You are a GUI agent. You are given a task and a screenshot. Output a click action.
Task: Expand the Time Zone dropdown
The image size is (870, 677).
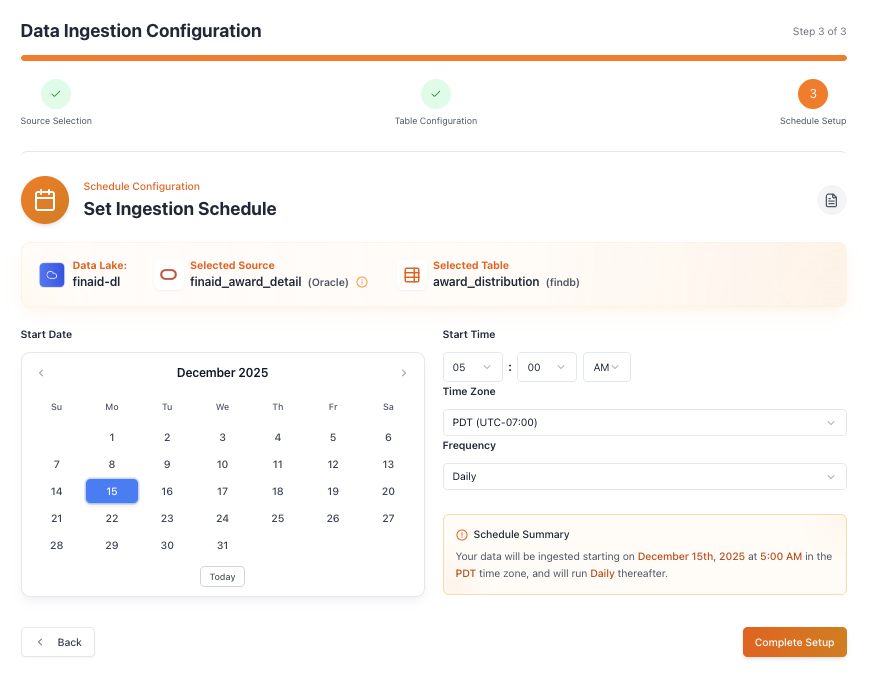tap(644, 423)
